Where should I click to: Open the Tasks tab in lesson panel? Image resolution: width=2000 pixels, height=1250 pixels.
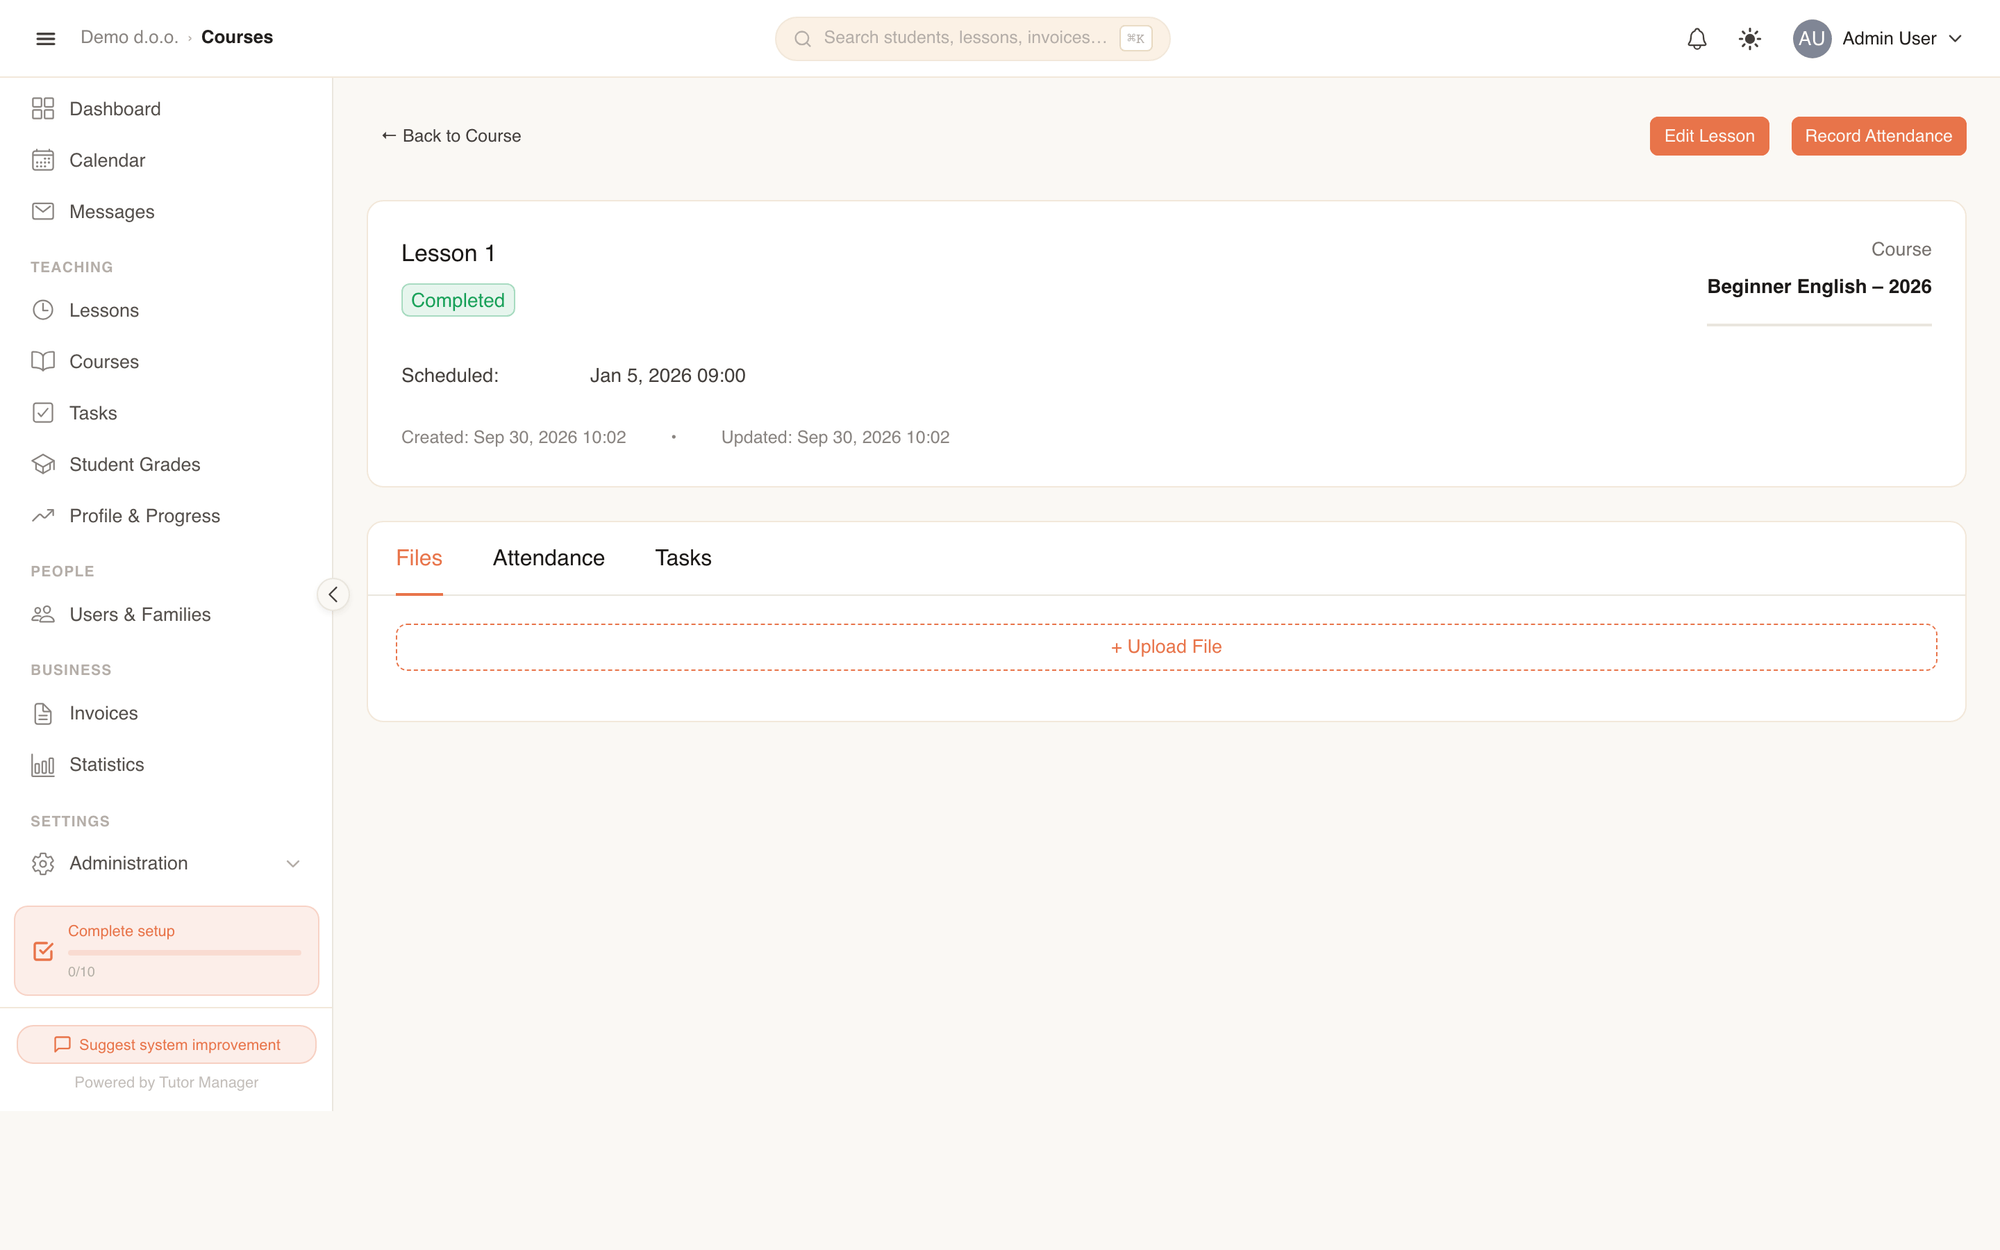point(683,558)
